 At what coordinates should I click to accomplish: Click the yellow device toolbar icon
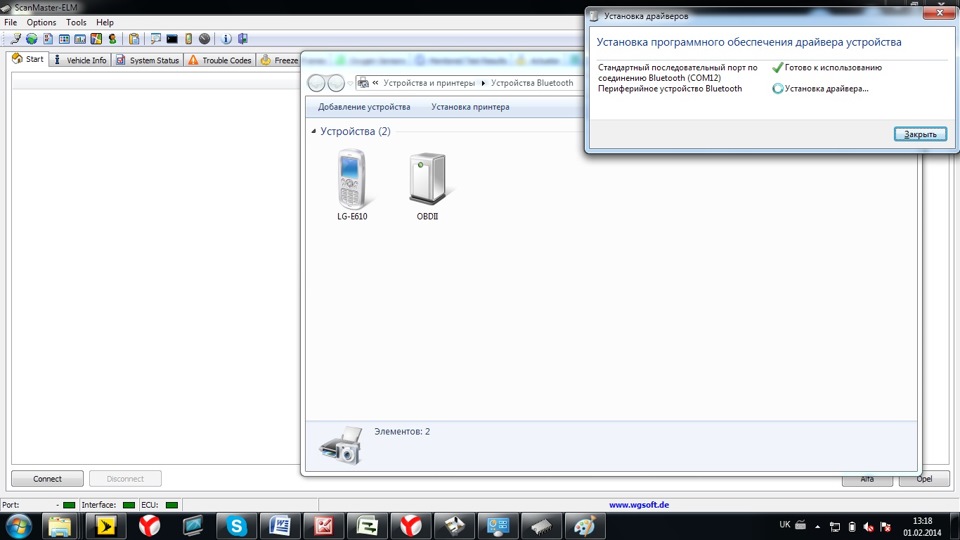(x=189, y=39)
